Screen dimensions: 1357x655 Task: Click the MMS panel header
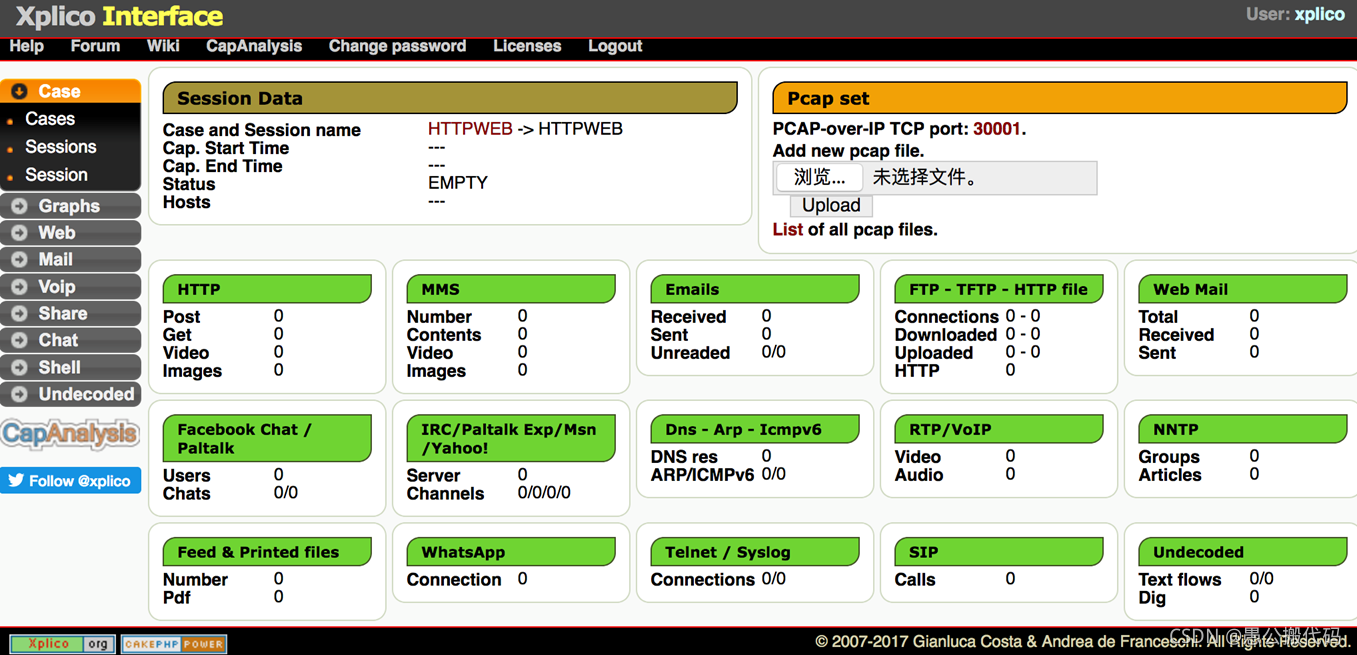tap(511, 289)
